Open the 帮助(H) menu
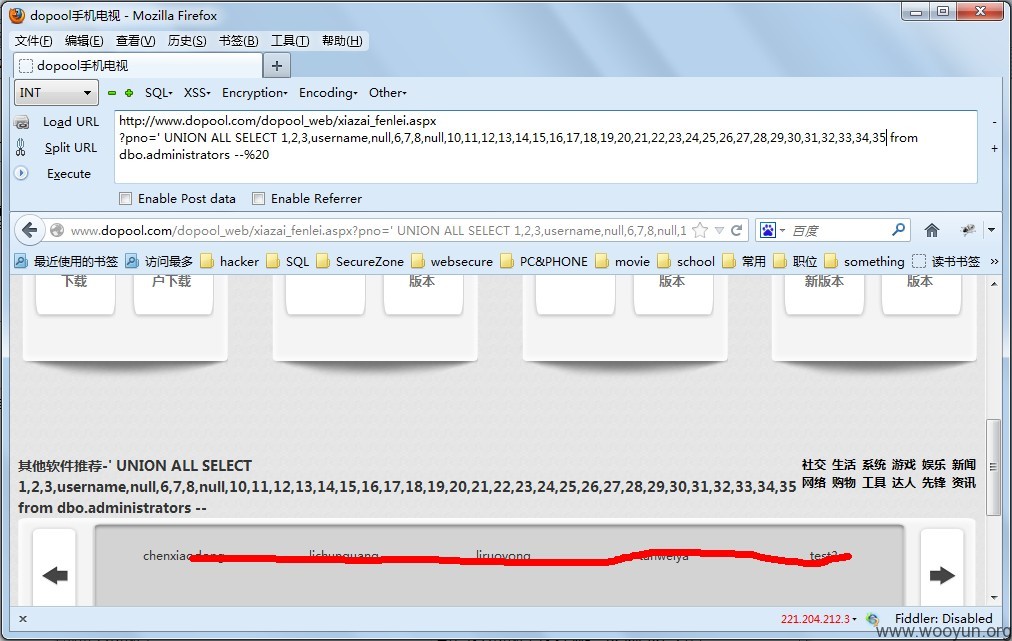 coord(342,41)
